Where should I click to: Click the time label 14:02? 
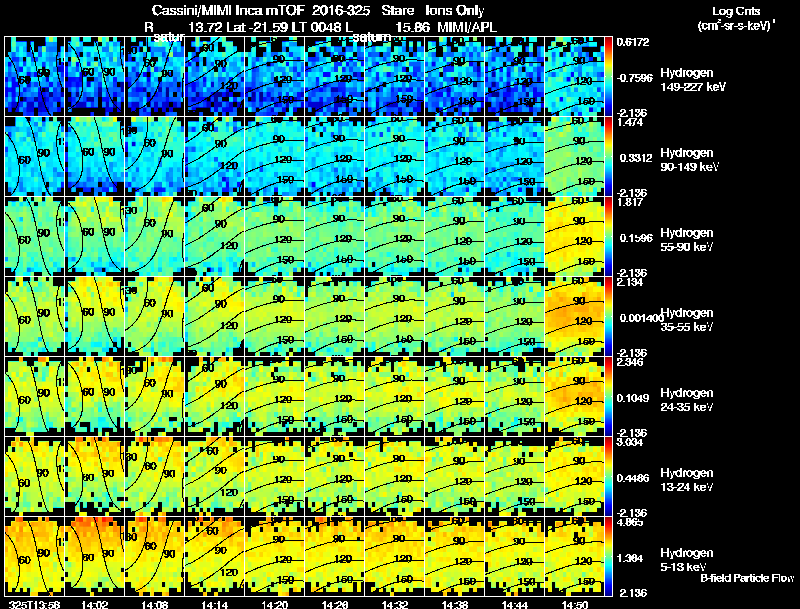point(94,604)
